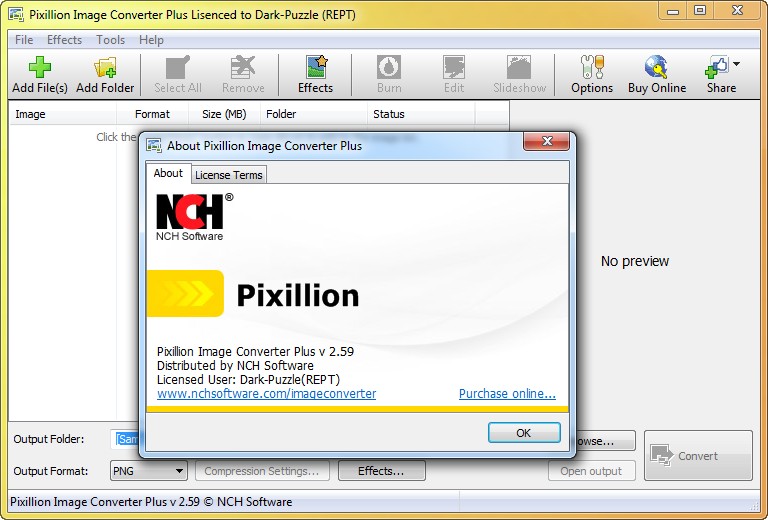Switch to the License Terms tab
Screen dimensions: 768x520
229,175
